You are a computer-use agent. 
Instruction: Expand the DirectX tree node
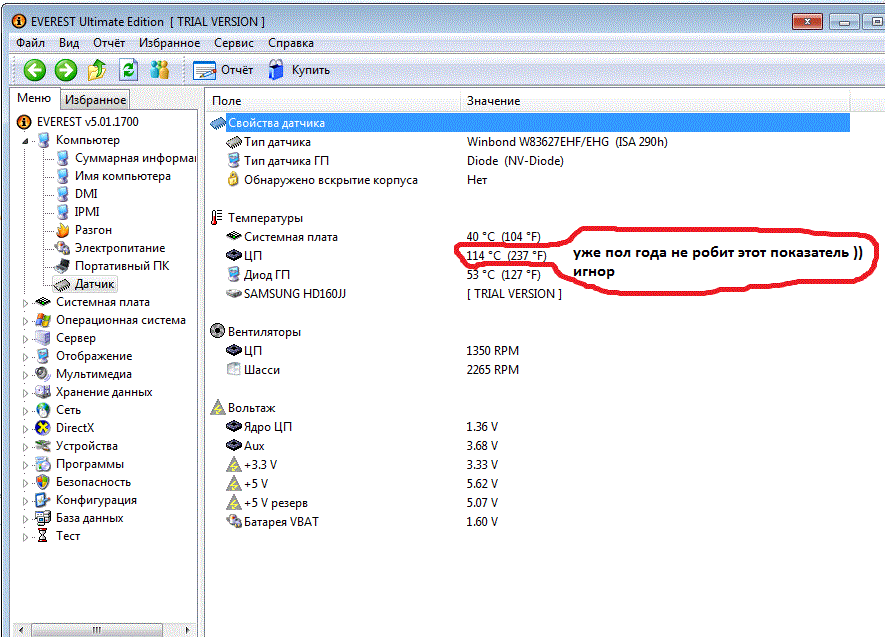point(25,429)
